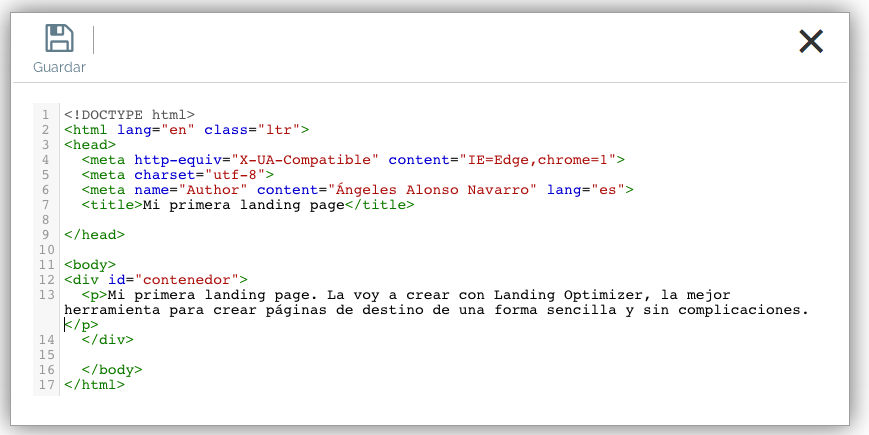Click the X-UA-Compatible attribute value
This screenshot has height=435, width=869.
pyautogui.click(x=305, y=160)
